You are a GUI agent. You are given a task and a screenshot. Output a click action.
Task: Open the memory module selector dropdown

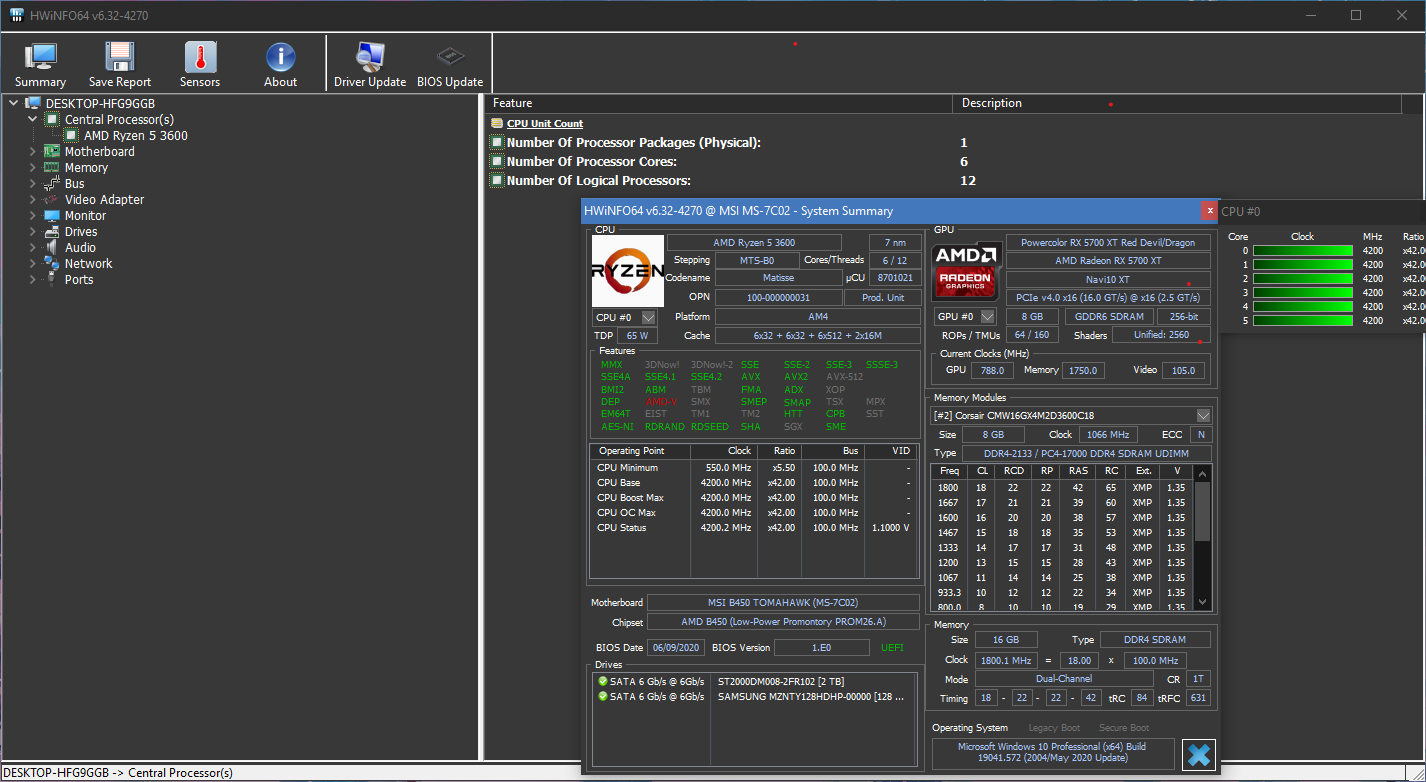(x=1203, y=415)
